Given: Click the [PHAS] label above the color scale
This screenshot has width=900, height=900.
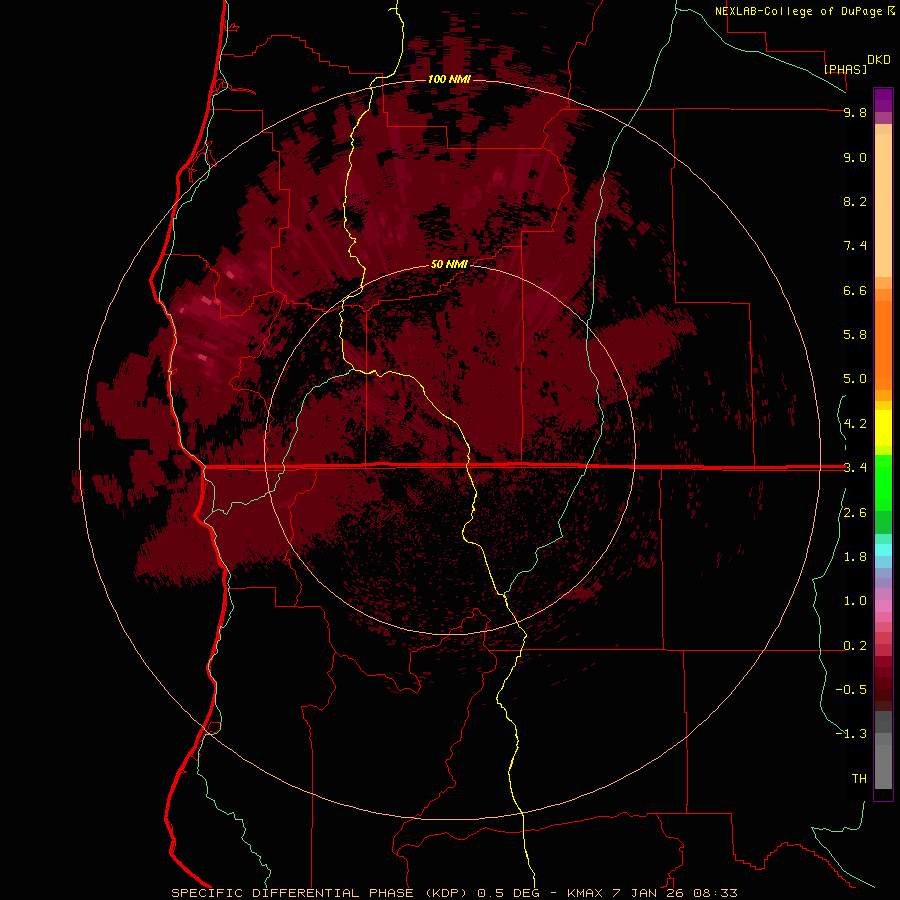Looking at the screenshot, I should pos(845,69).
